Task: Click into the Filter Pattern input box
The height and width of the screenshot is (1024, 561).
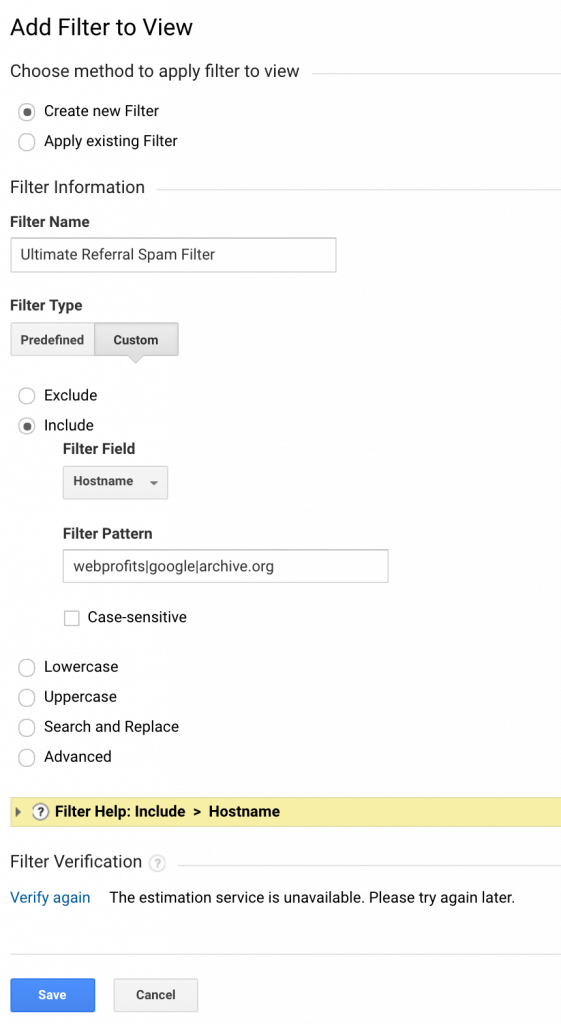Action: point(225,566)
